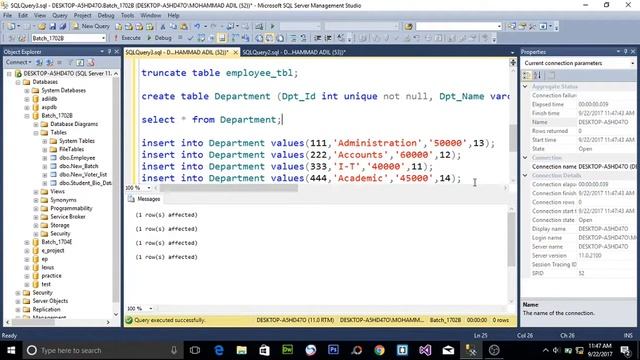Collapse the Databases node in Object Explorer

click(x=18, y=82)
